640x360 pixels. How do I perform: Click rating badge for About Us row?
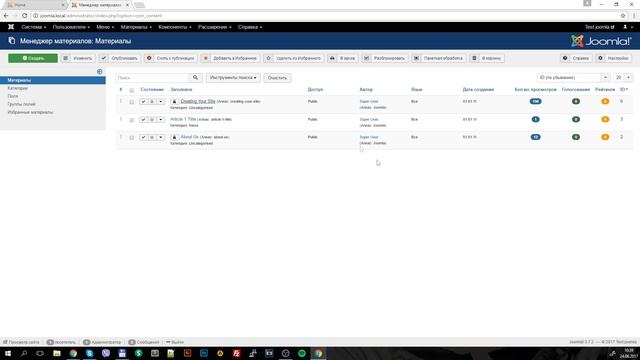[605, 137]
